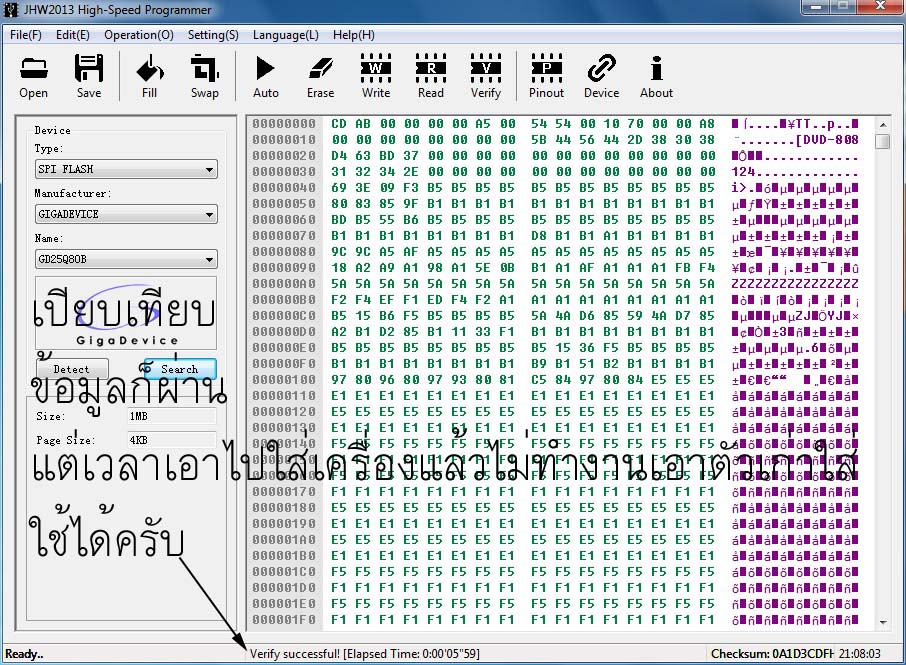Click the Write chip icon
The height and width of the screenshot is (665, 906).
[x=376, y=76]
